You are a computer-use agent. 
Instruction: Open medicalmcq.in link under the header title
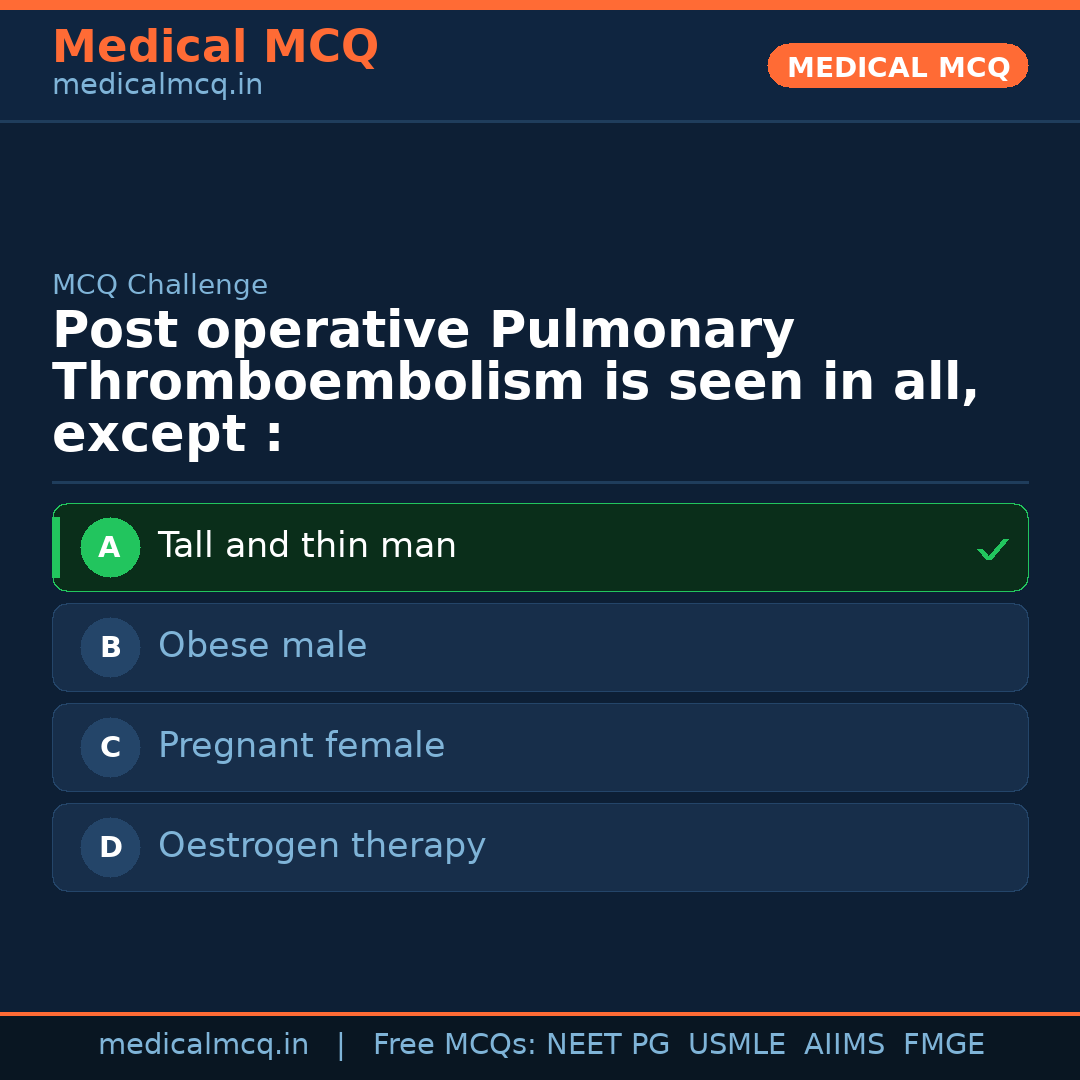tap(157, 85)
